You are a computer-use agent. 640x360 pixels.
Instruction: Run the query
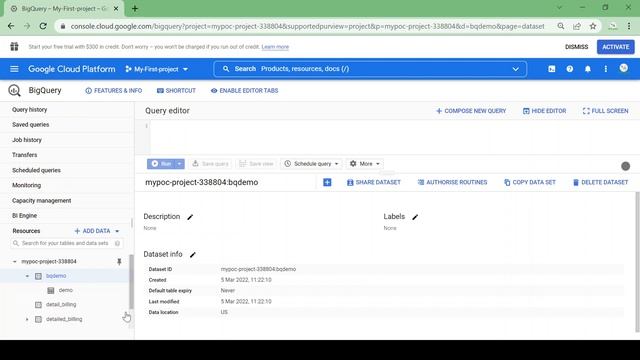click(x=161, y=164)
